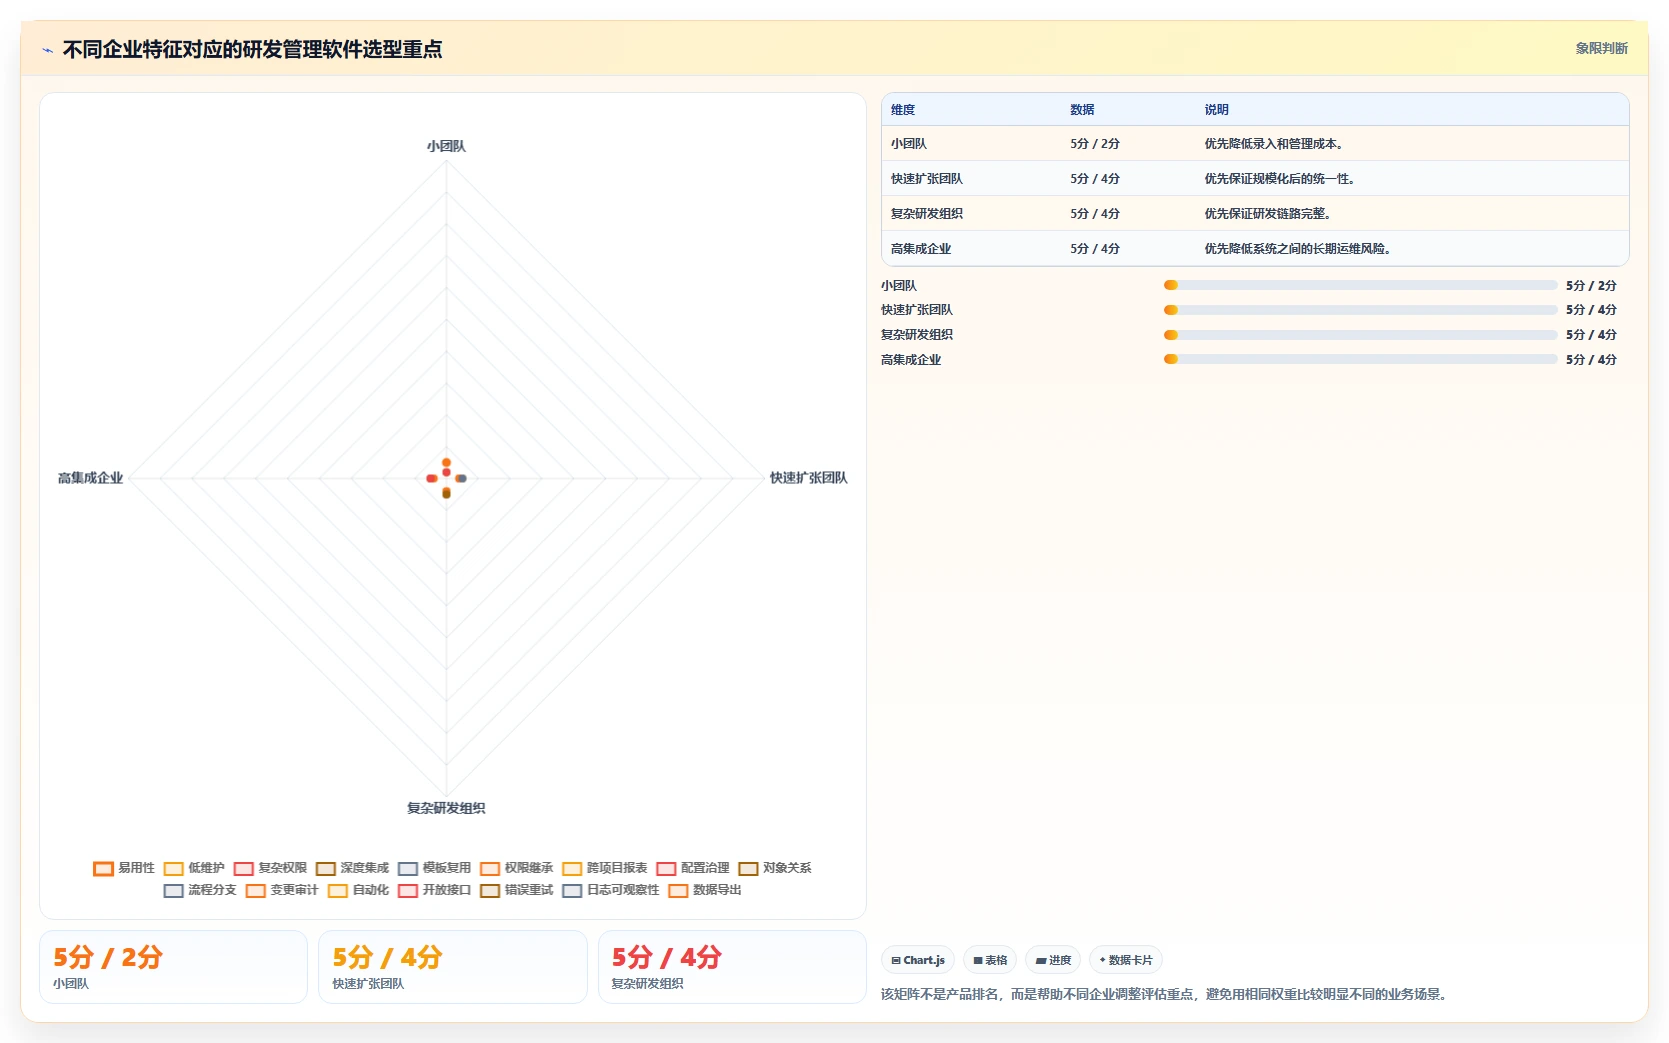This screenshot has height=1043, width=1669.
Task: Click the brown data point below radar center
Action: [x=446, y=493]
